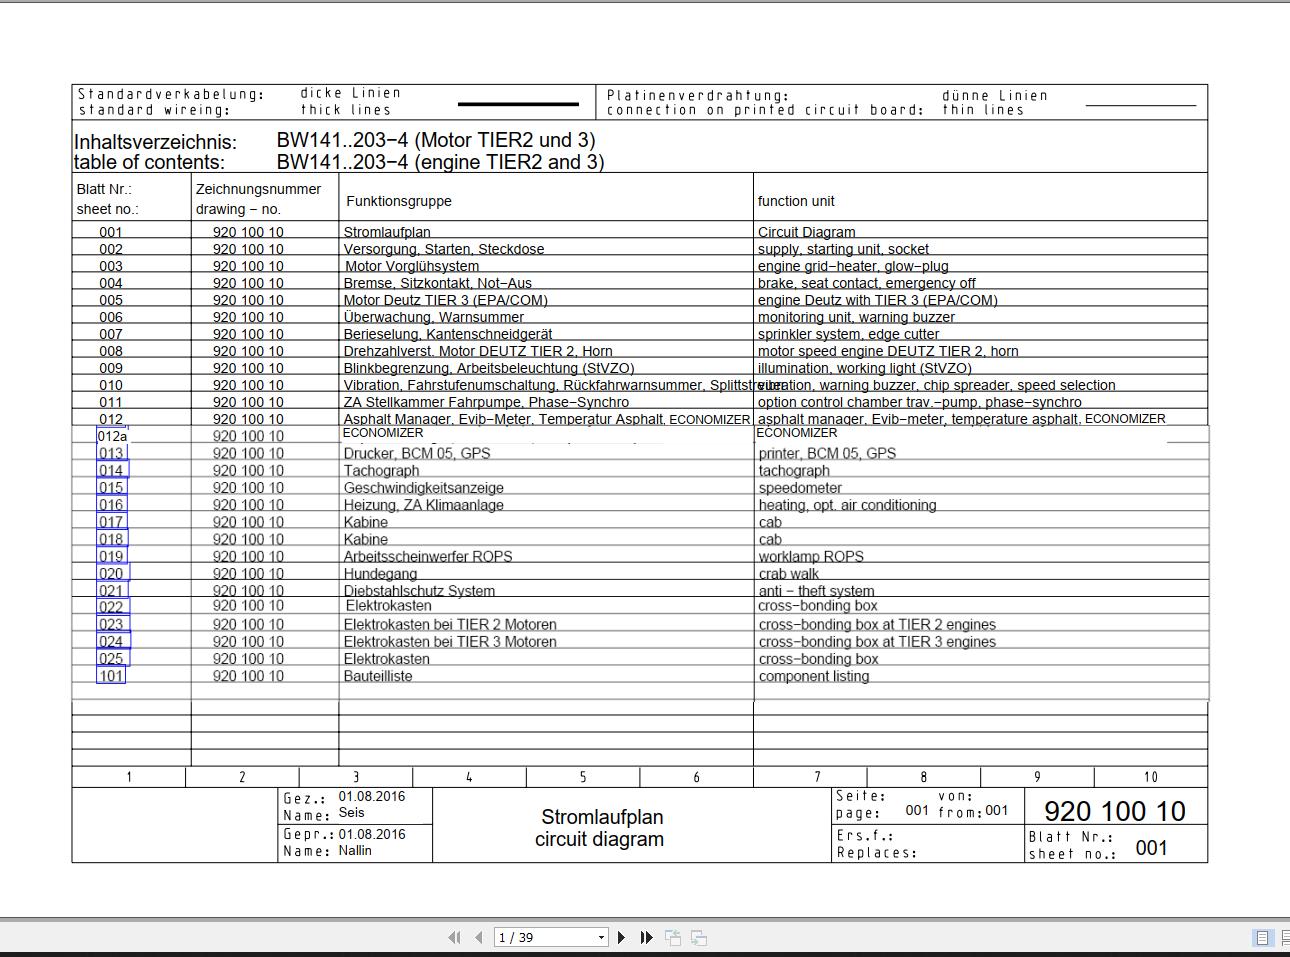Click 'Stromlaufplan' title in title block
The width and height of the screenshot is (1290, 957).
tap(602, 817)
